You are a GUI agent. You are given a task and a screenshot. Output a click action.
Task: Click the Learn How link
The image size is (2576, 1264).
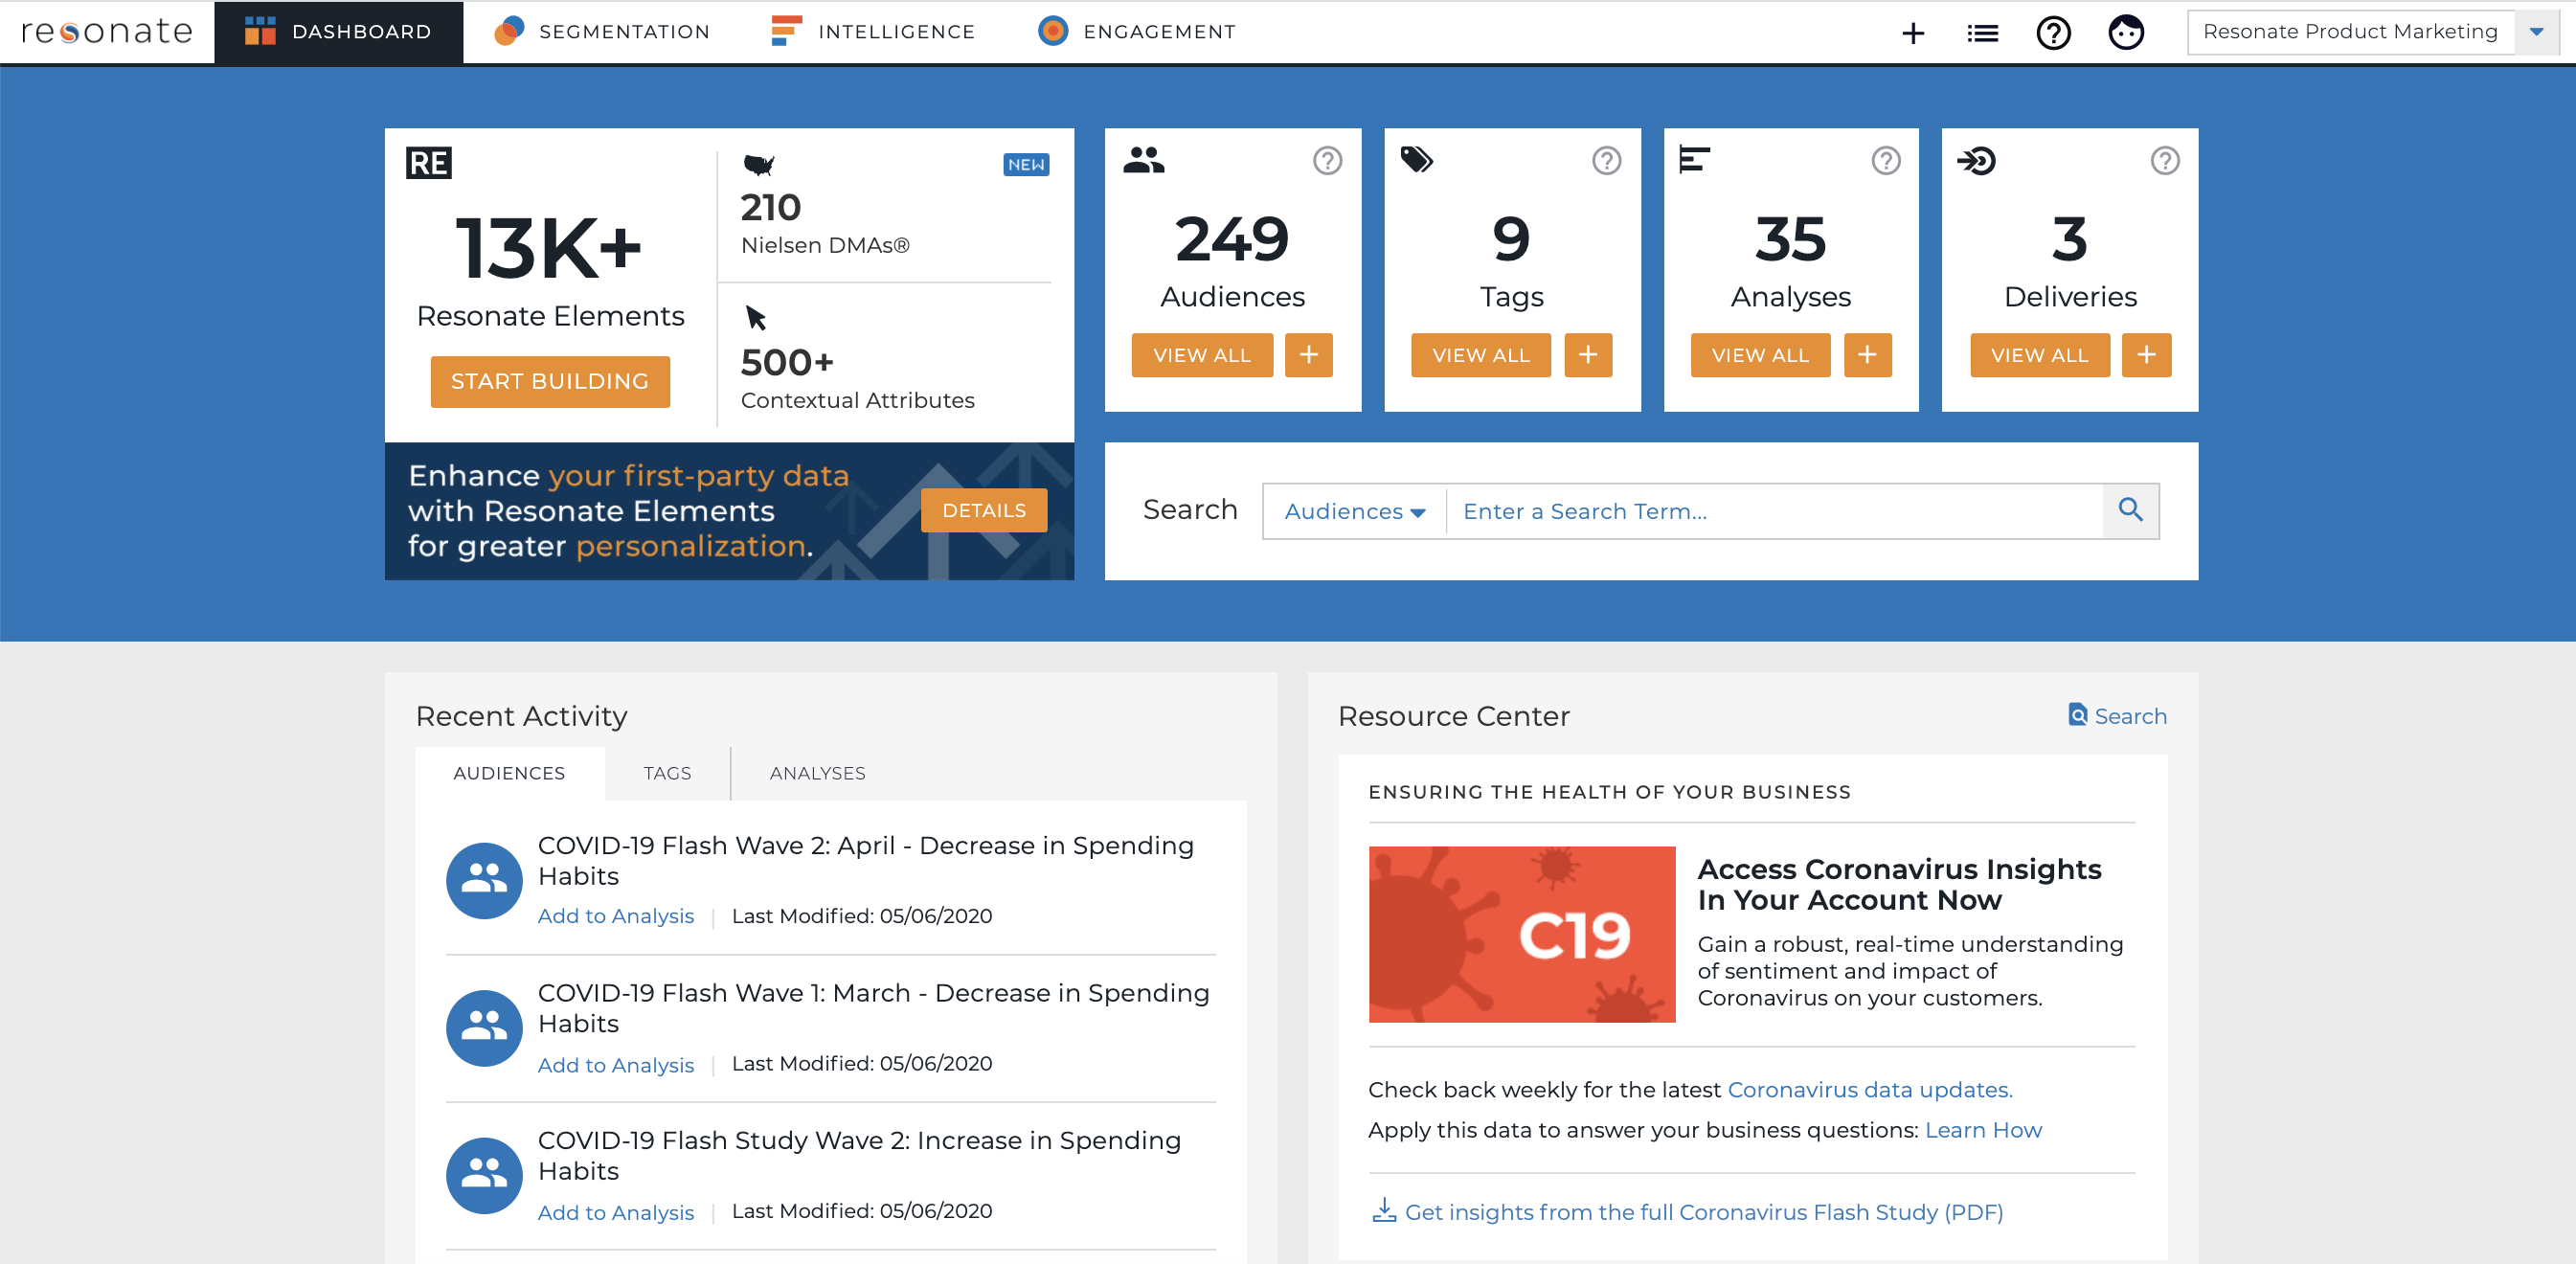coord(1983,1129)
